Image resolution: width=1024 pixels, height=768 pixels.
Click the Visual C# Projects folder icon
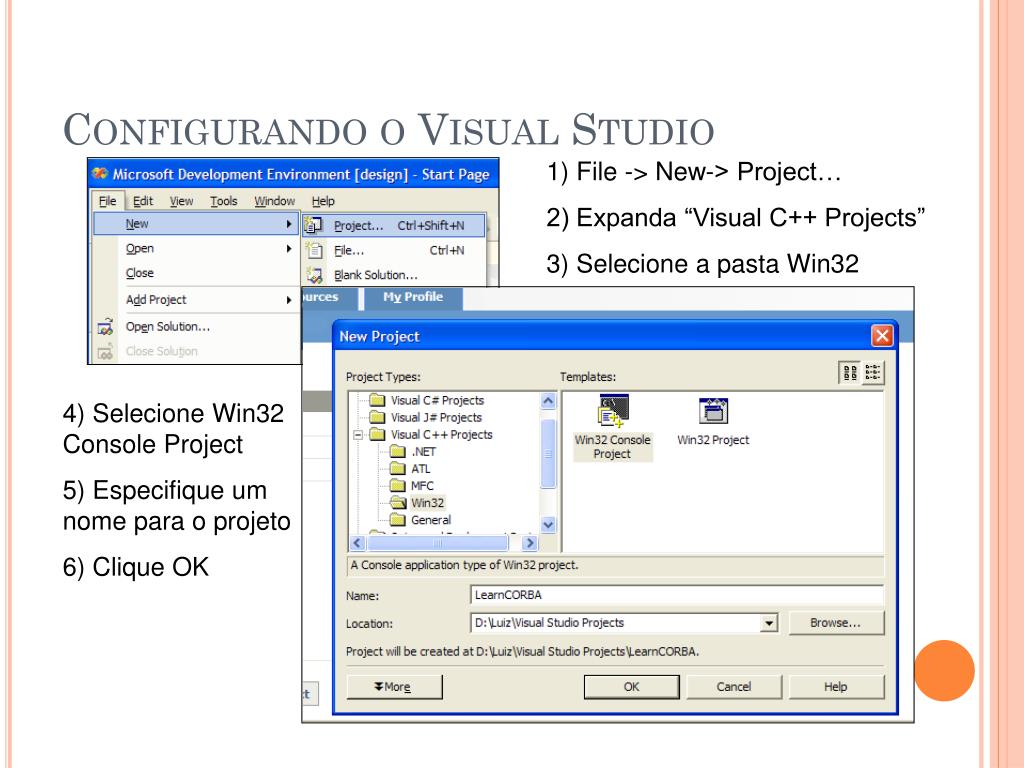click(377, 400)
